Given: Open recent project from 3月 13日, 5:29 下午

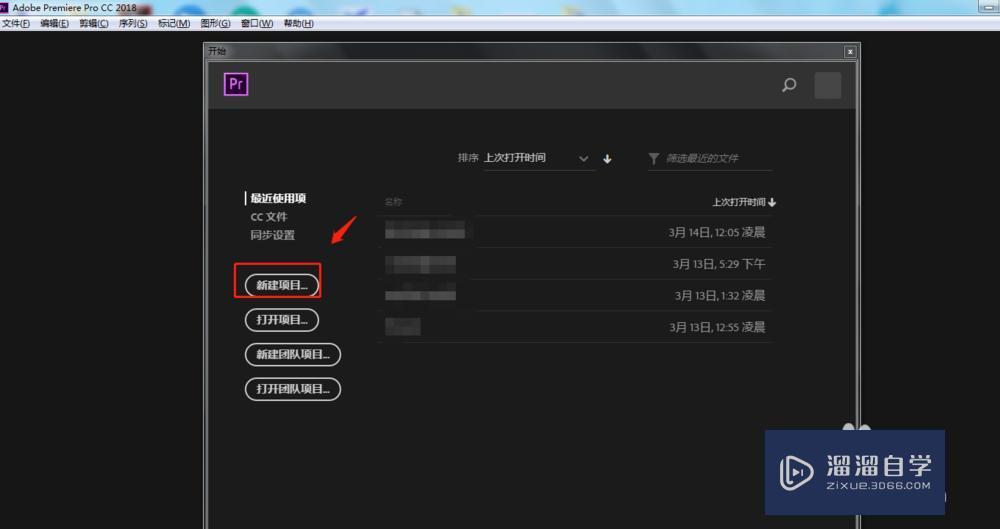Looking at the screenshot, I should [575, 264].
